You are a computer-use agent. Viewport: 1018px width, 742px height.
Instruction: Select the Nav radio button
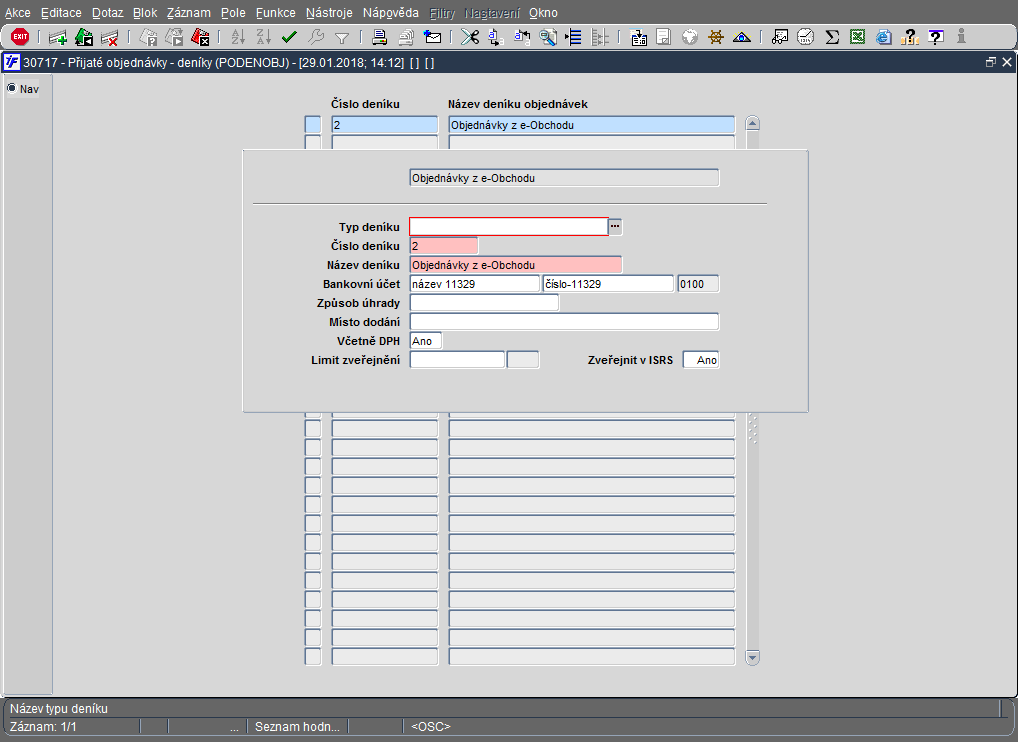click(x=13, y=88)
